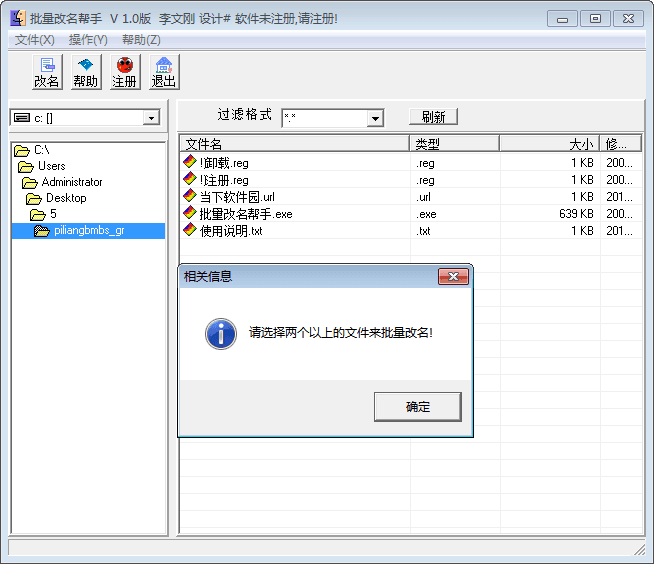Select the 批量改名帮手.exe file icon
The image size is (654, 564).
click(x=190, y=213)
